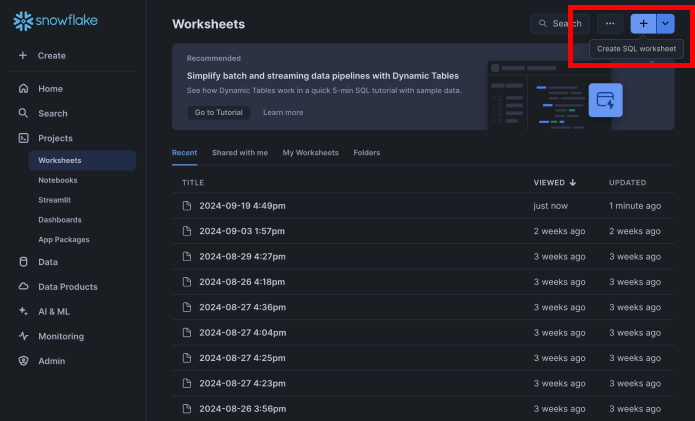This screenshot has height=421, width=695.
Task: Sort by the TITLE column header
Action: point(193,183)
